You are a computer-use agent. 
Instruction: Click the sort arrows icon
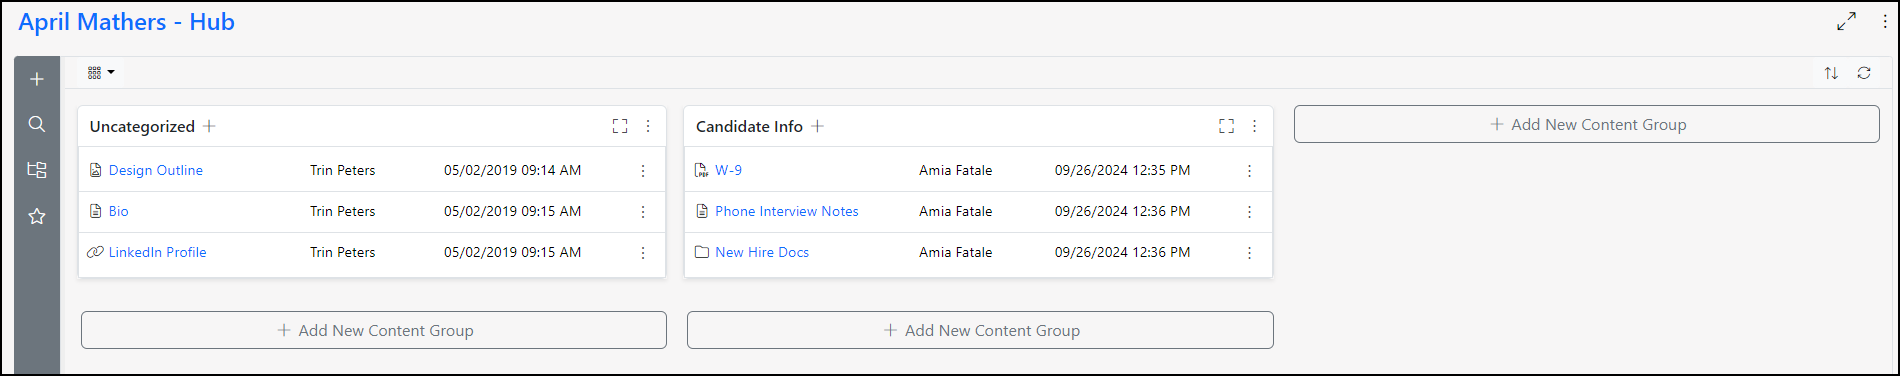(1831, 73)
